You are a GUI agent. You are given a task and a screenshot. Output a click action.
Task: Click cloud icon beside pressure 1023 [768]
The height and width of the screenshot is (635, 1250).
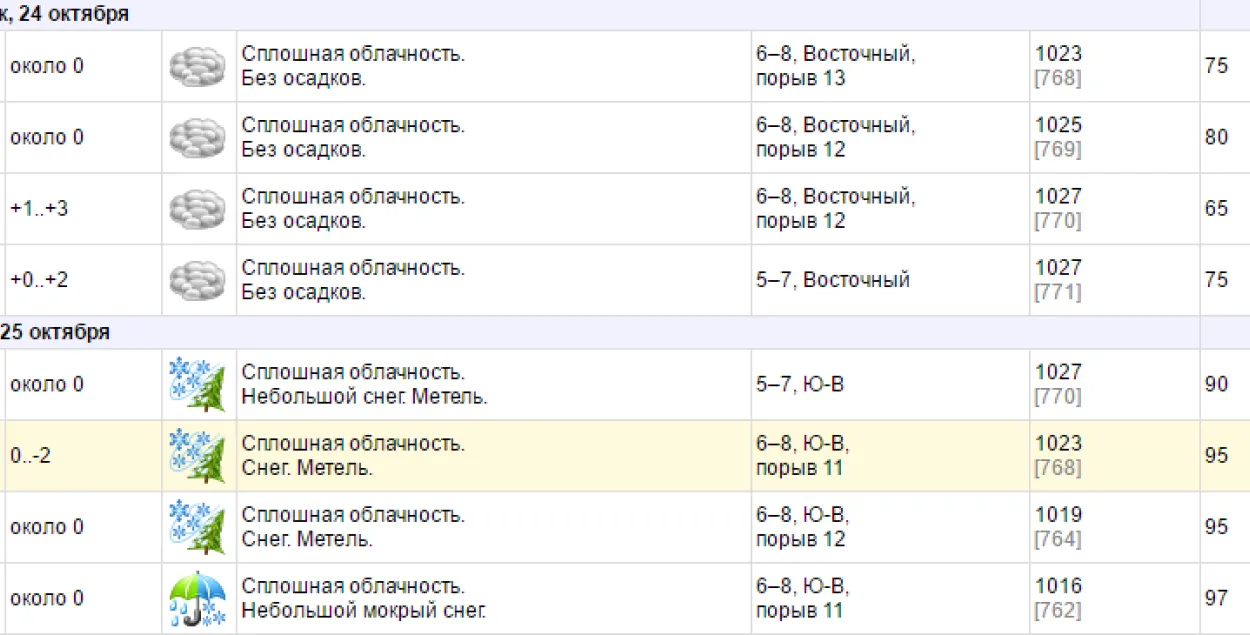(x=198, y=67)
